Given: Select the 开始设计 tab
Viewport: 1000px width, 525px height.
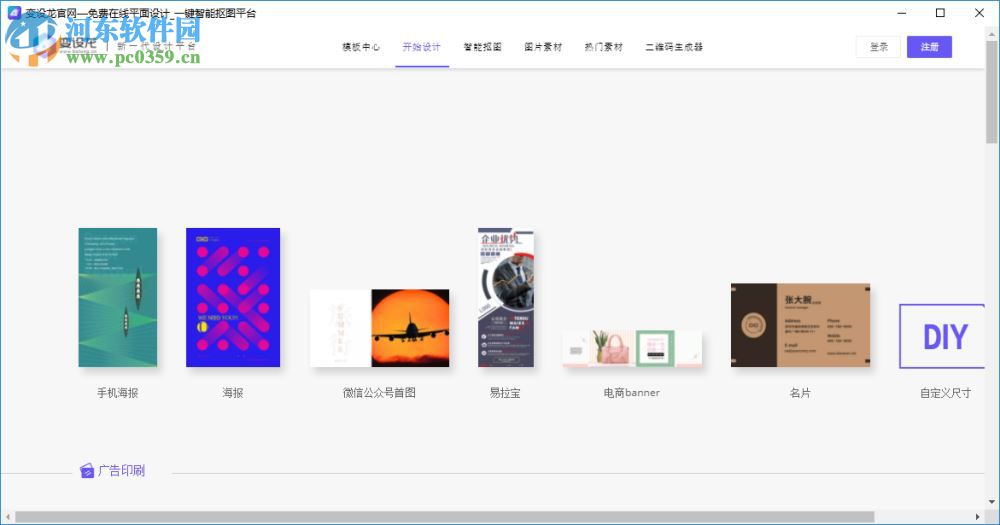Looking at the screenshot, I should [422, 47].
